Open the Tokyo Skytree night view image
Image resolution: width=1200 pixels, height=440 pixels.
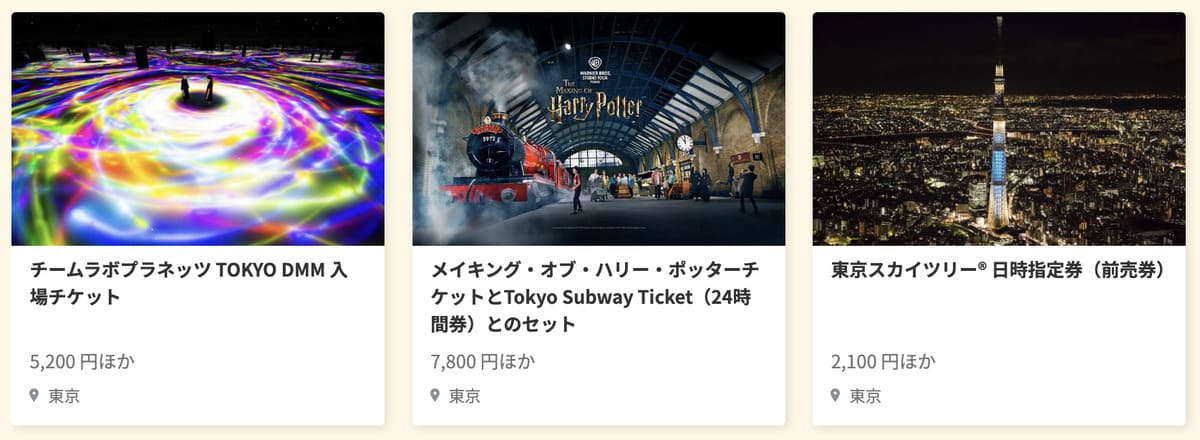click(999, 129)
